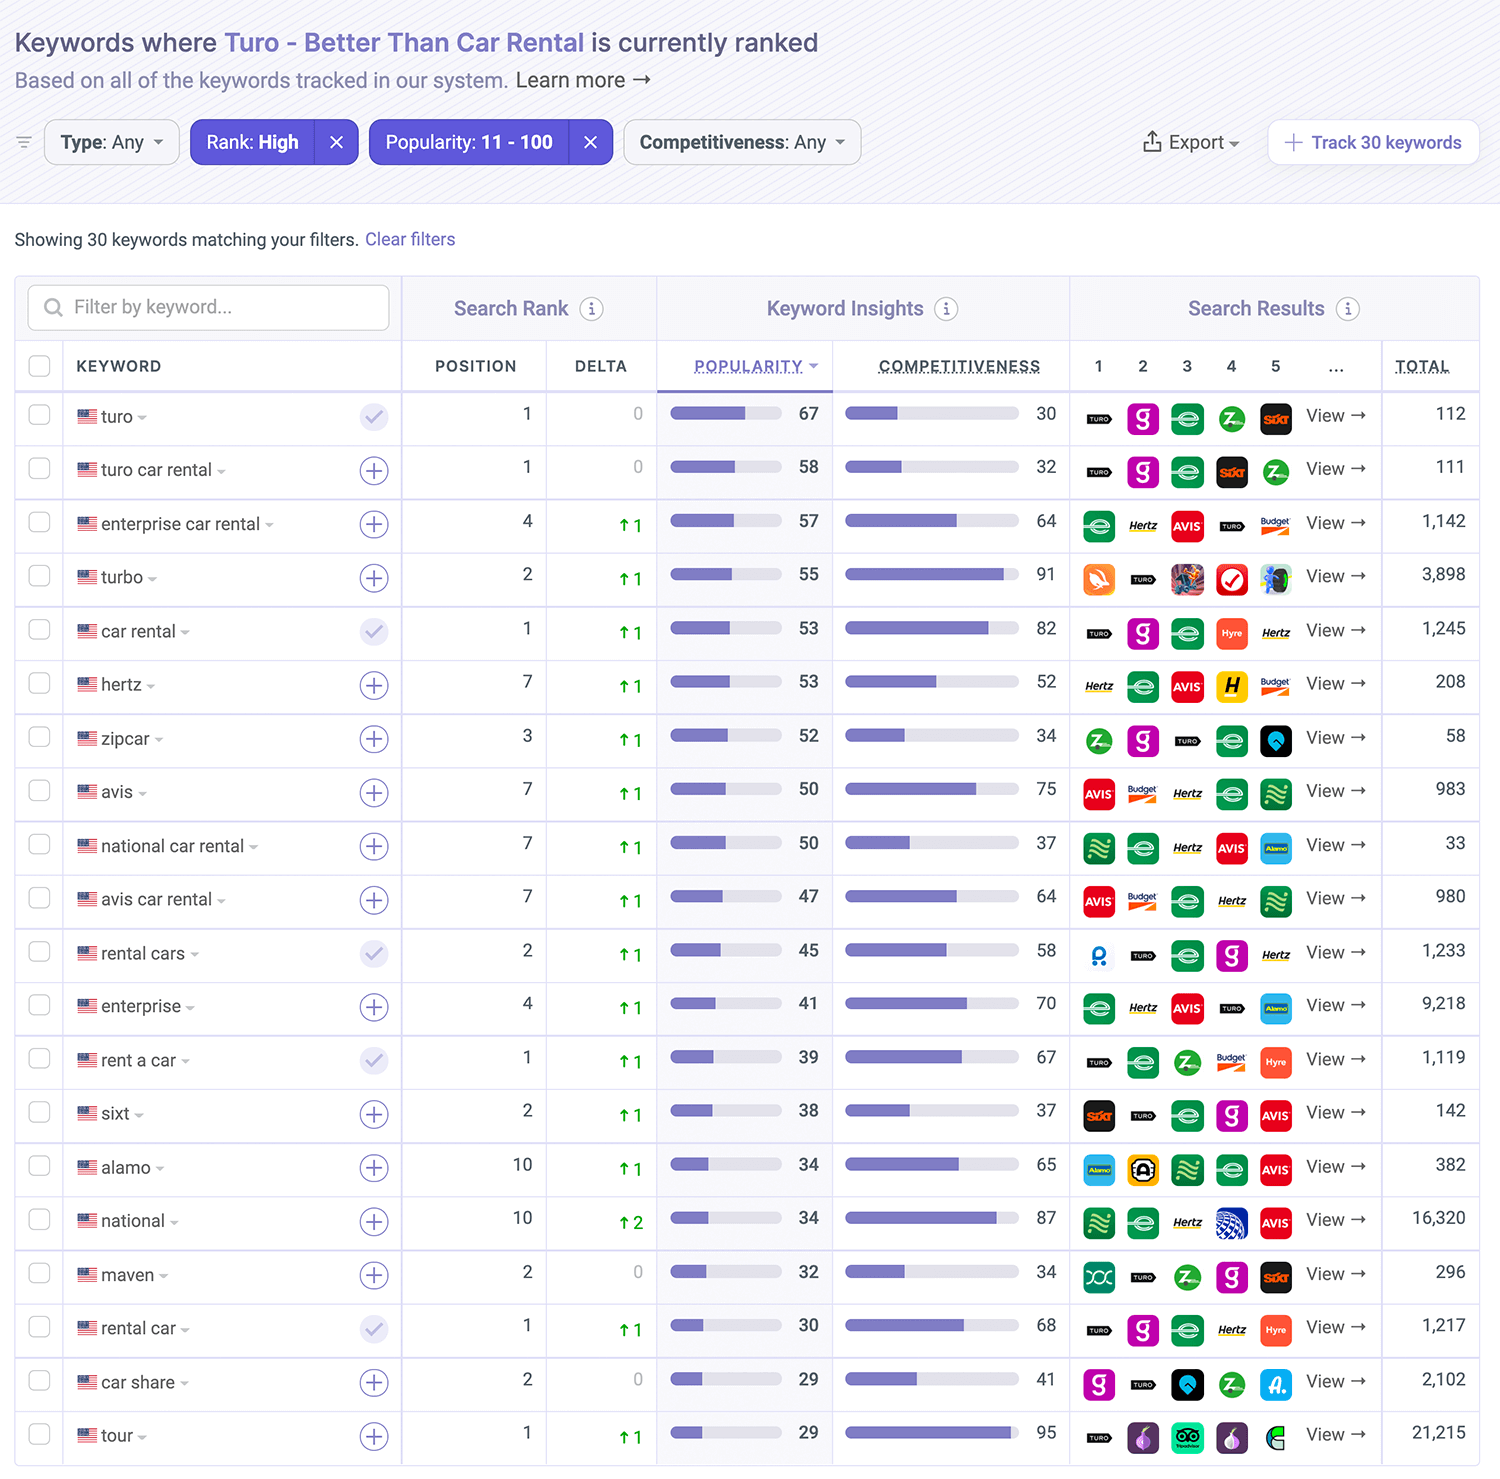Click checkmark icon on 'car rental' row
Image resolution: width=1500 pixels, height=1479 pixels.
click(374, 632)
